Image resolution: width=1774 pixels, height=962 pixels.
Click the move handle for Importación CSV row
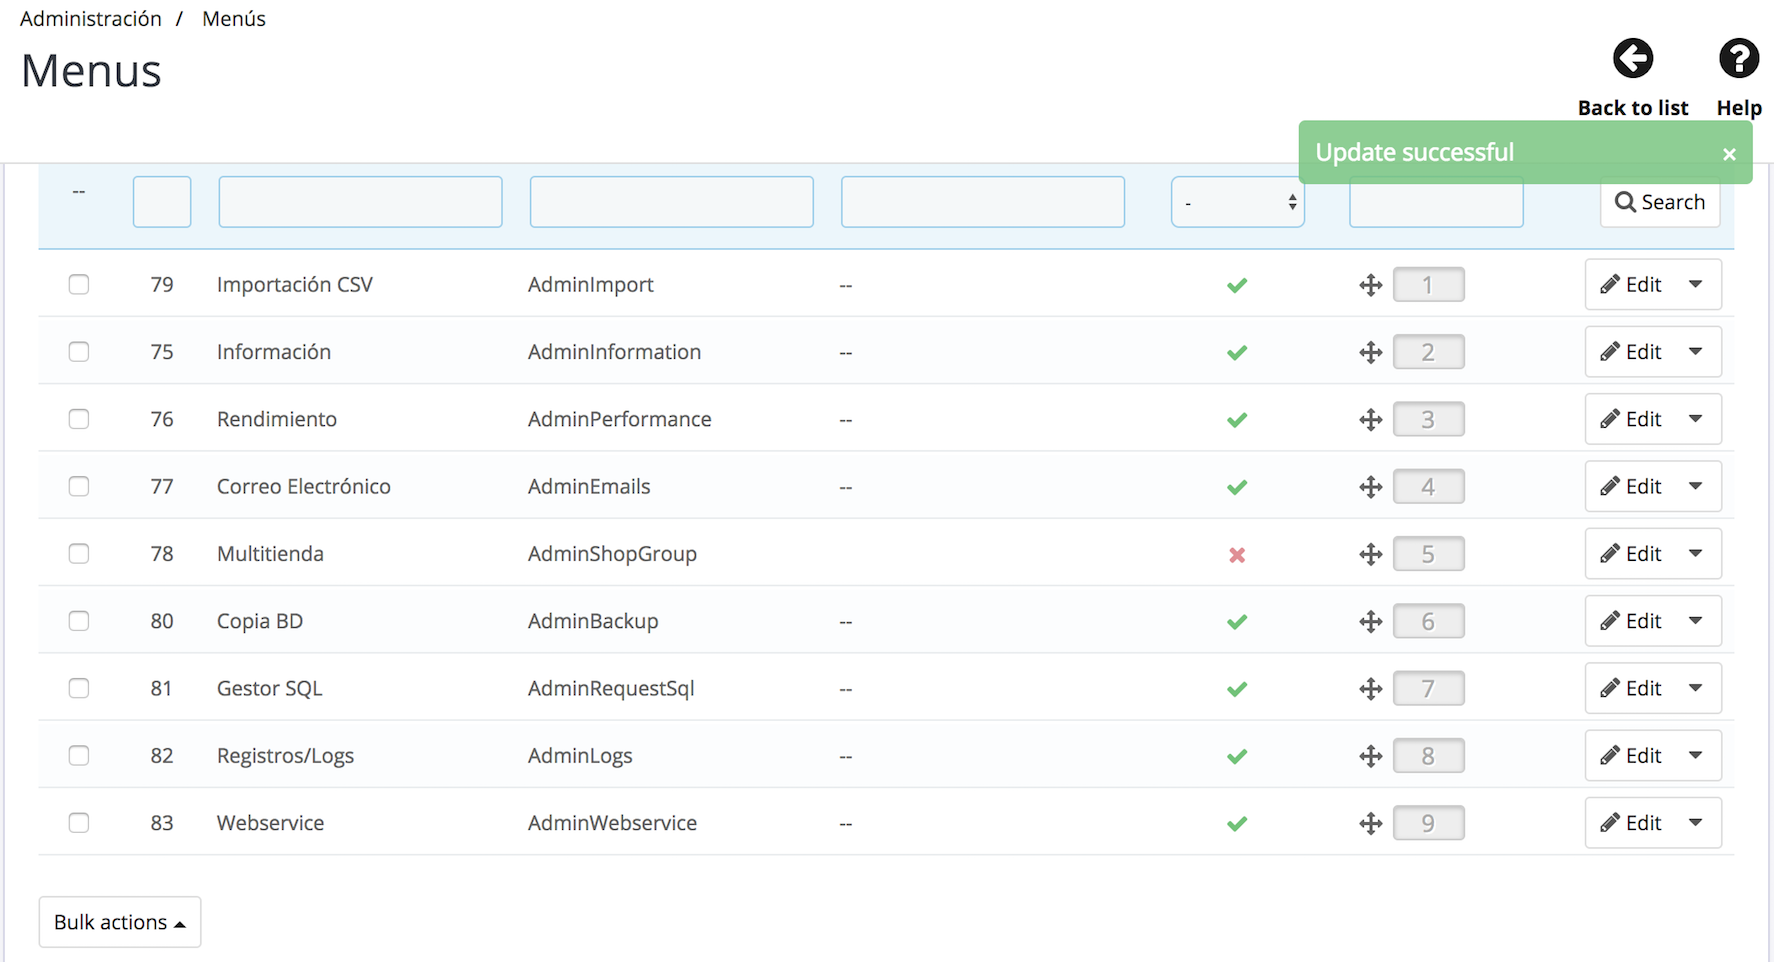(x=1370, y=286)
